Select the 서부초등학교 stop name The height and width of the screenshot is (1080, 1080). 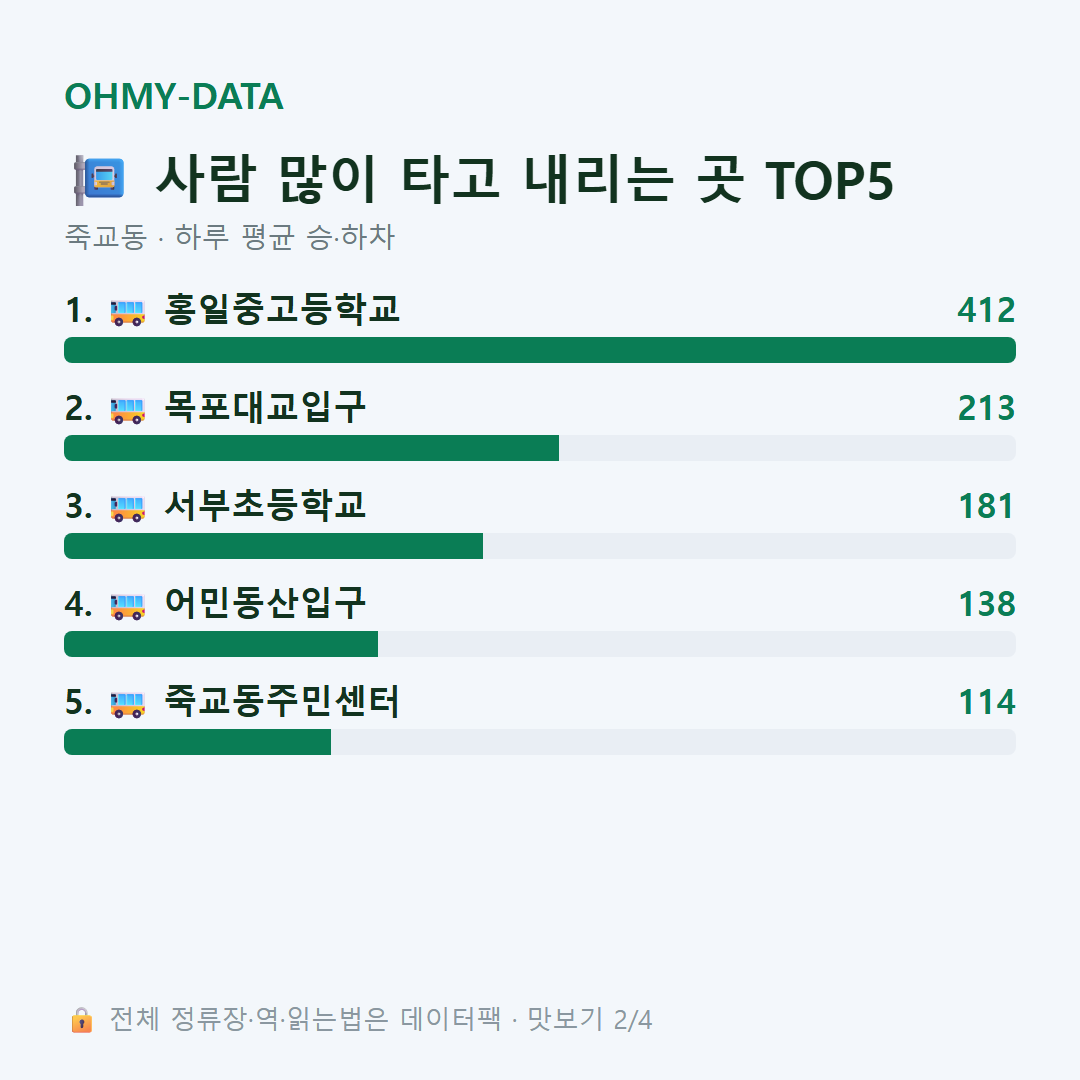[x=265, y=505]
